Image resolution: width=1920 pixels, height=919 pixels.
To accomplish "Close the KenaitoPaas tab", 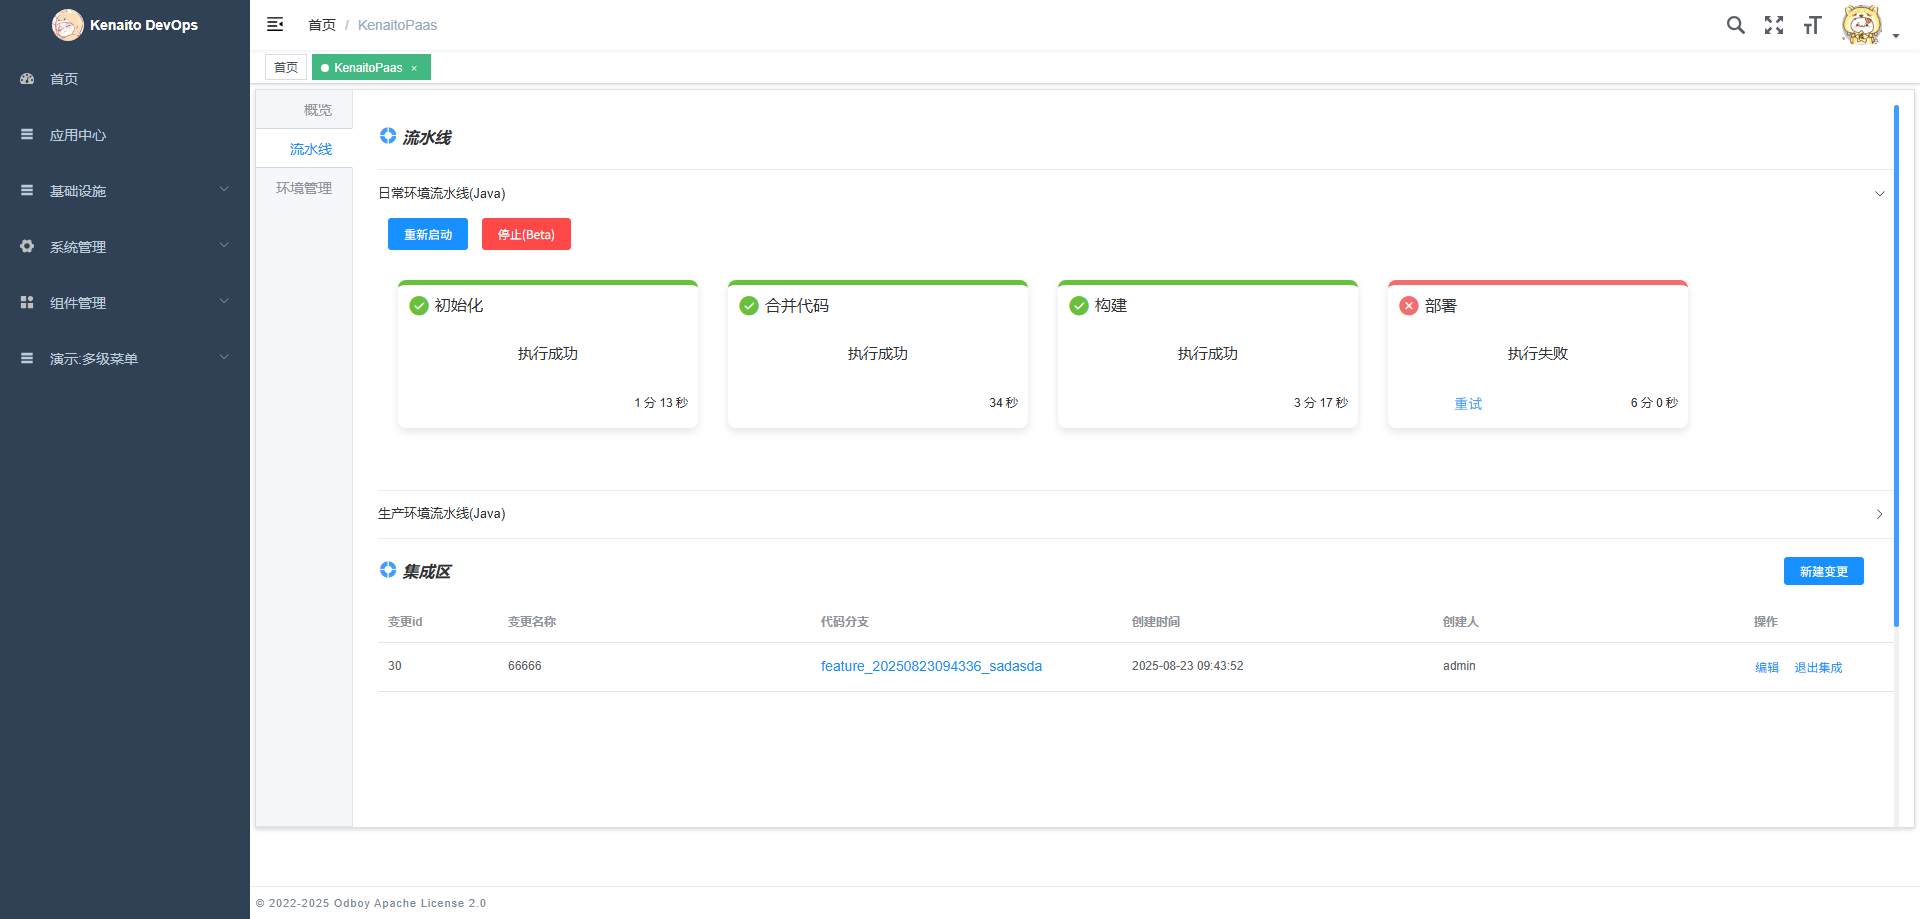I will [x=414, y=68].
